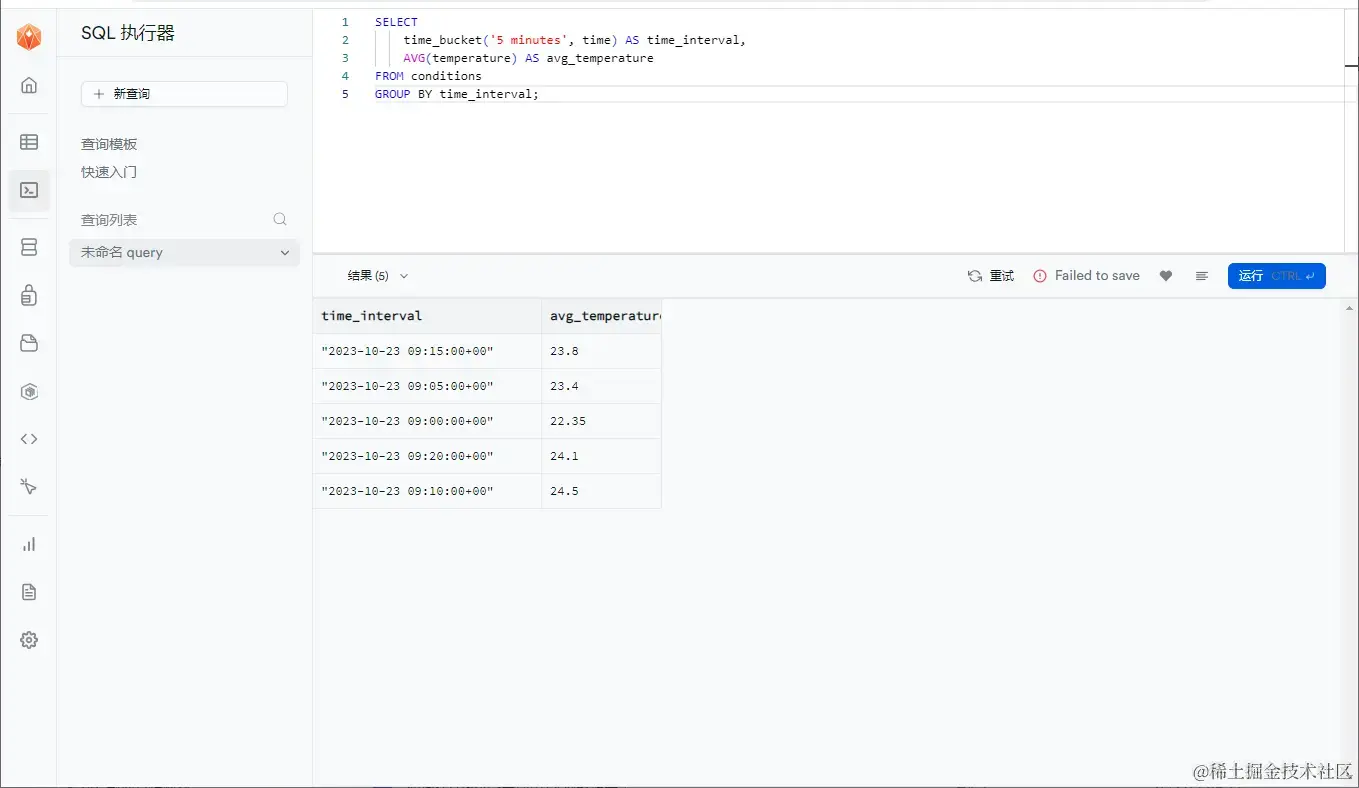Select cell "2023-10-23 09:00:00+00"
This screenshot has width=1359, height=788.
coord(427,421)
